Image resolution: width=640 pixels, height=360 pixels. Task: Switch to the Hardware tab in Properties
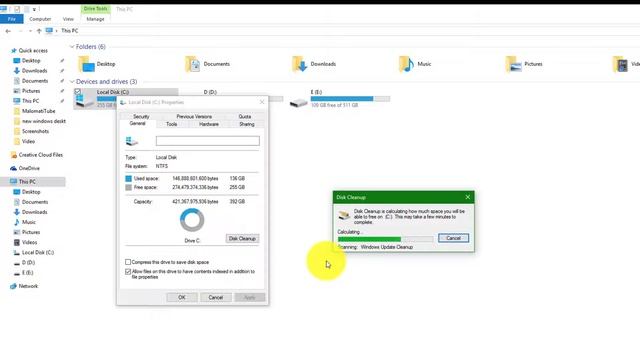pyautogui.click(x=209, y=124)
